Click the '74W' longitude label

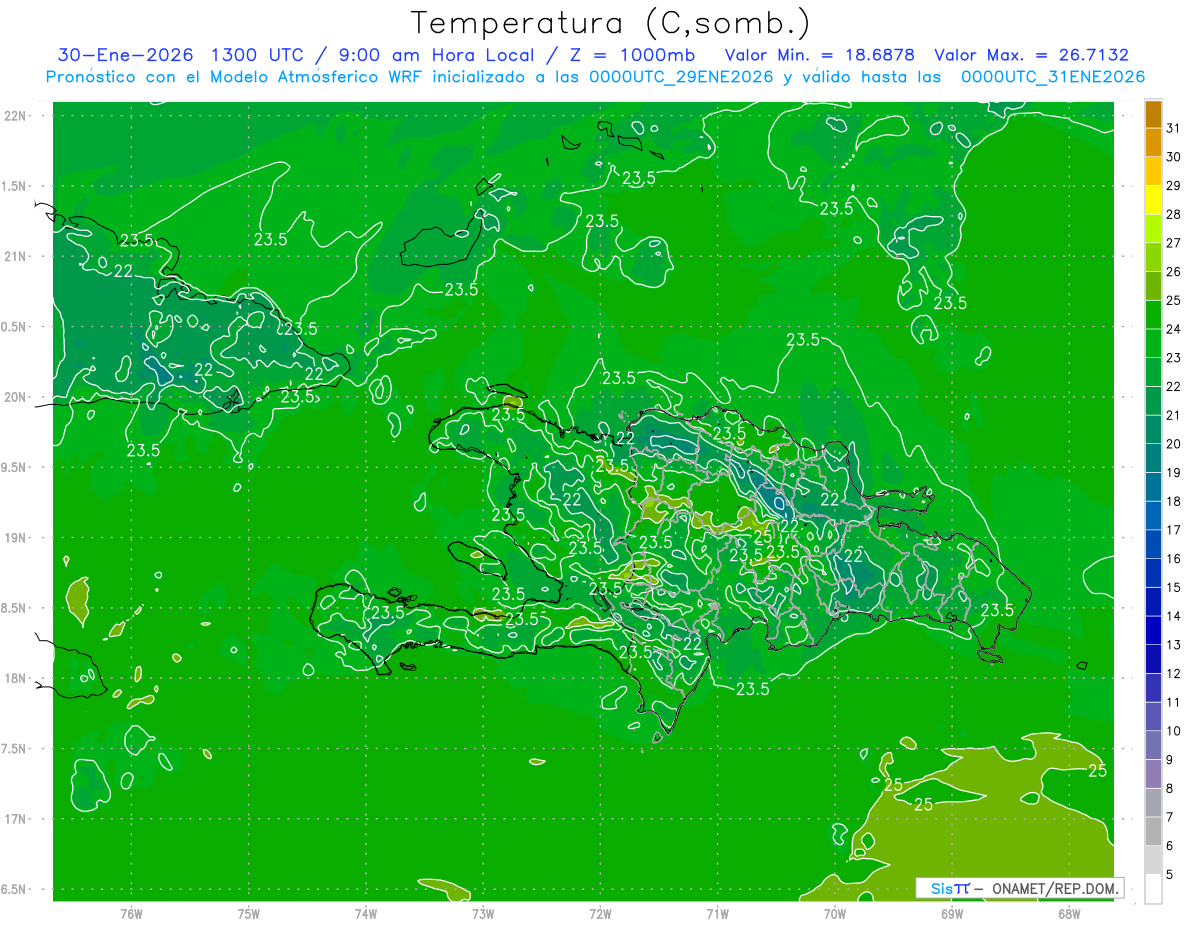coord(366,913)
